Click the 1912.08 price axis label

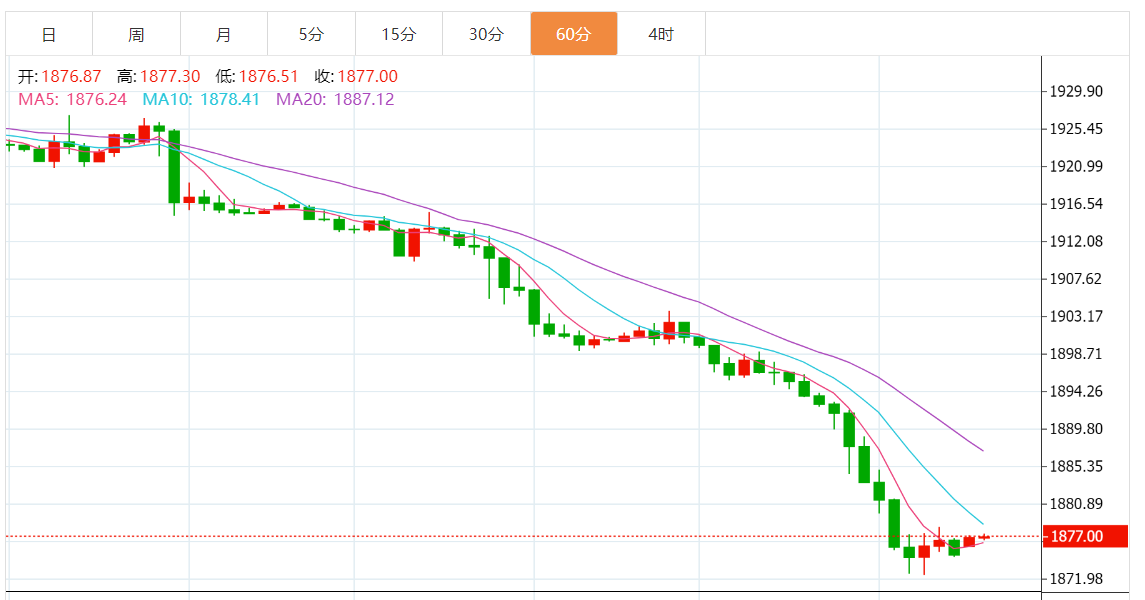coord(1076,241)
